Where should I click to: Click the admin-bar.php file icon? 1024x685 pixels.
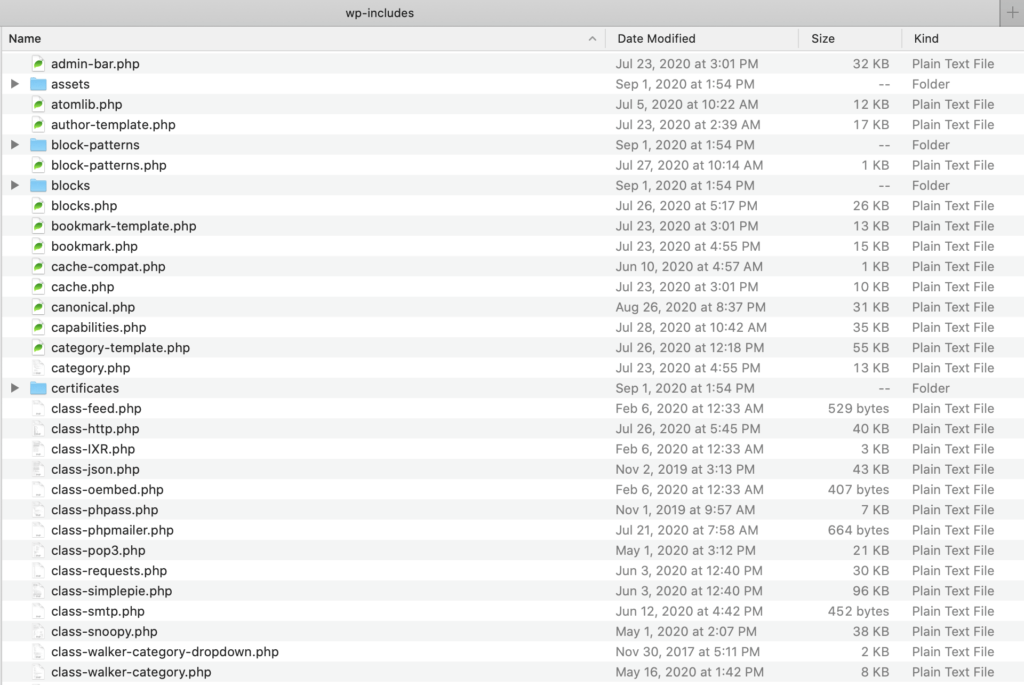tap(39, 64)
